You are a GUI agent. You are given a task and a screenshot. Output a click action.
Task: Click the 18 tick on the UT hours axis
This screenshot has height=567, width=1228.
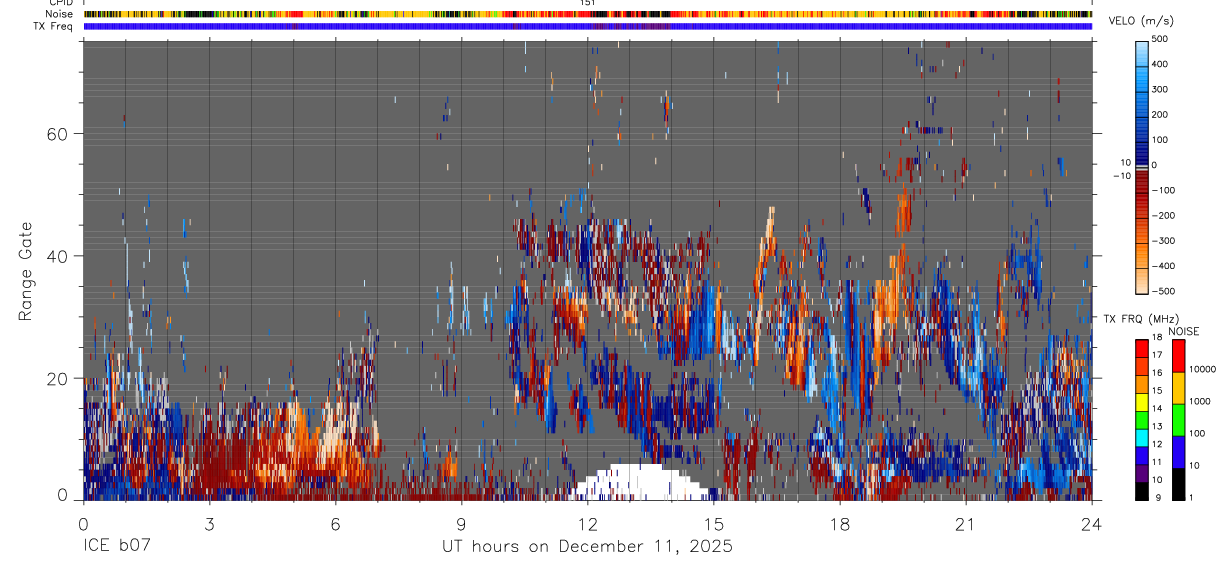click(840, 523)
